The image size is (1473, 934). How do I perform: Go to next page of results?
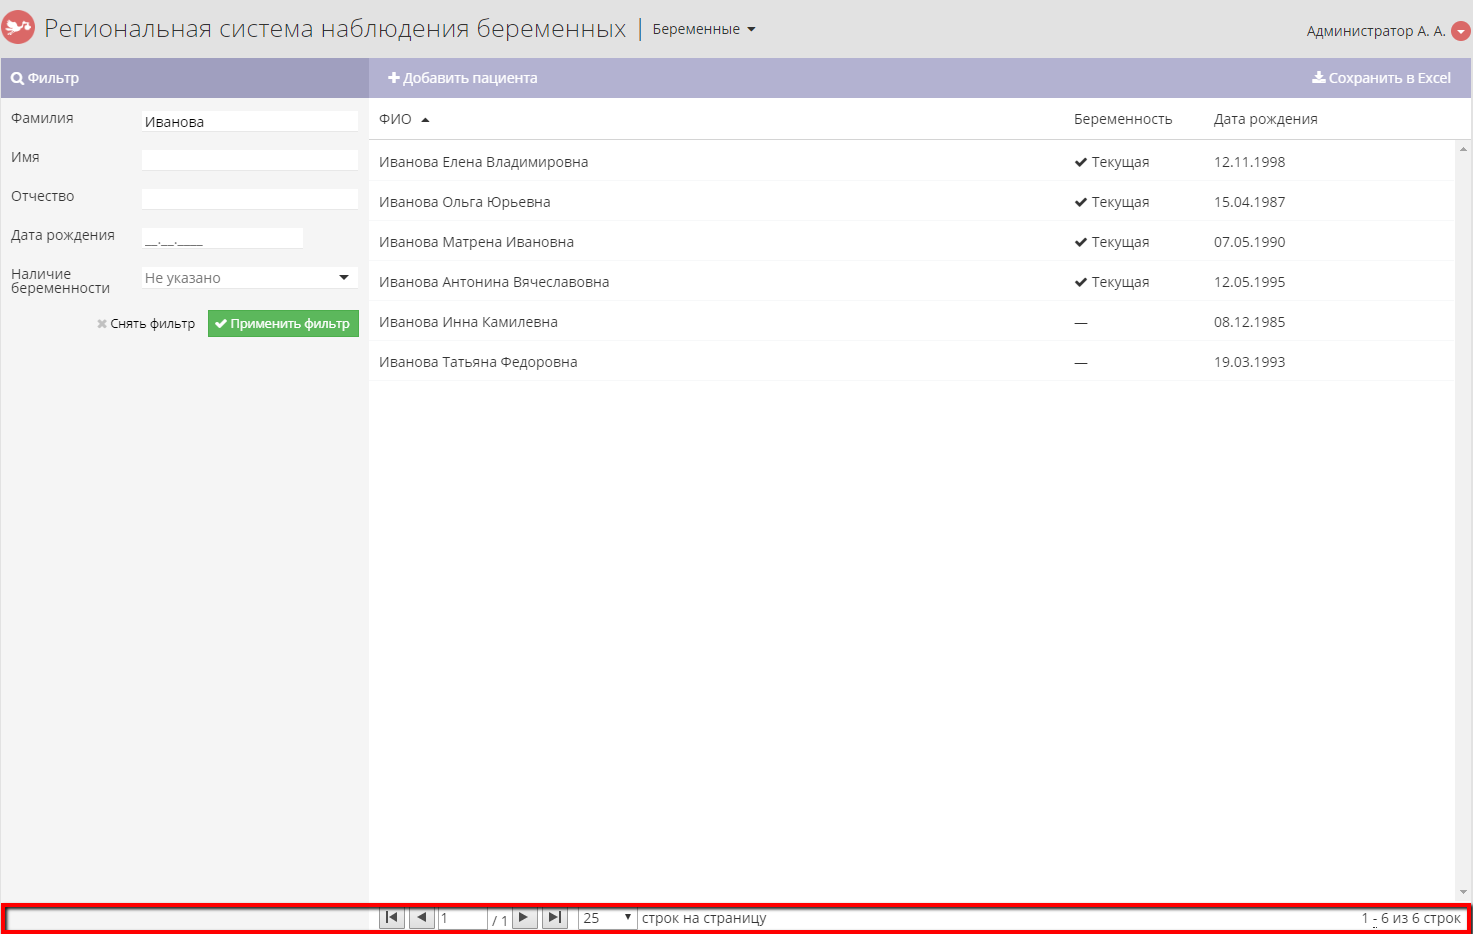(x=524, y=918)
